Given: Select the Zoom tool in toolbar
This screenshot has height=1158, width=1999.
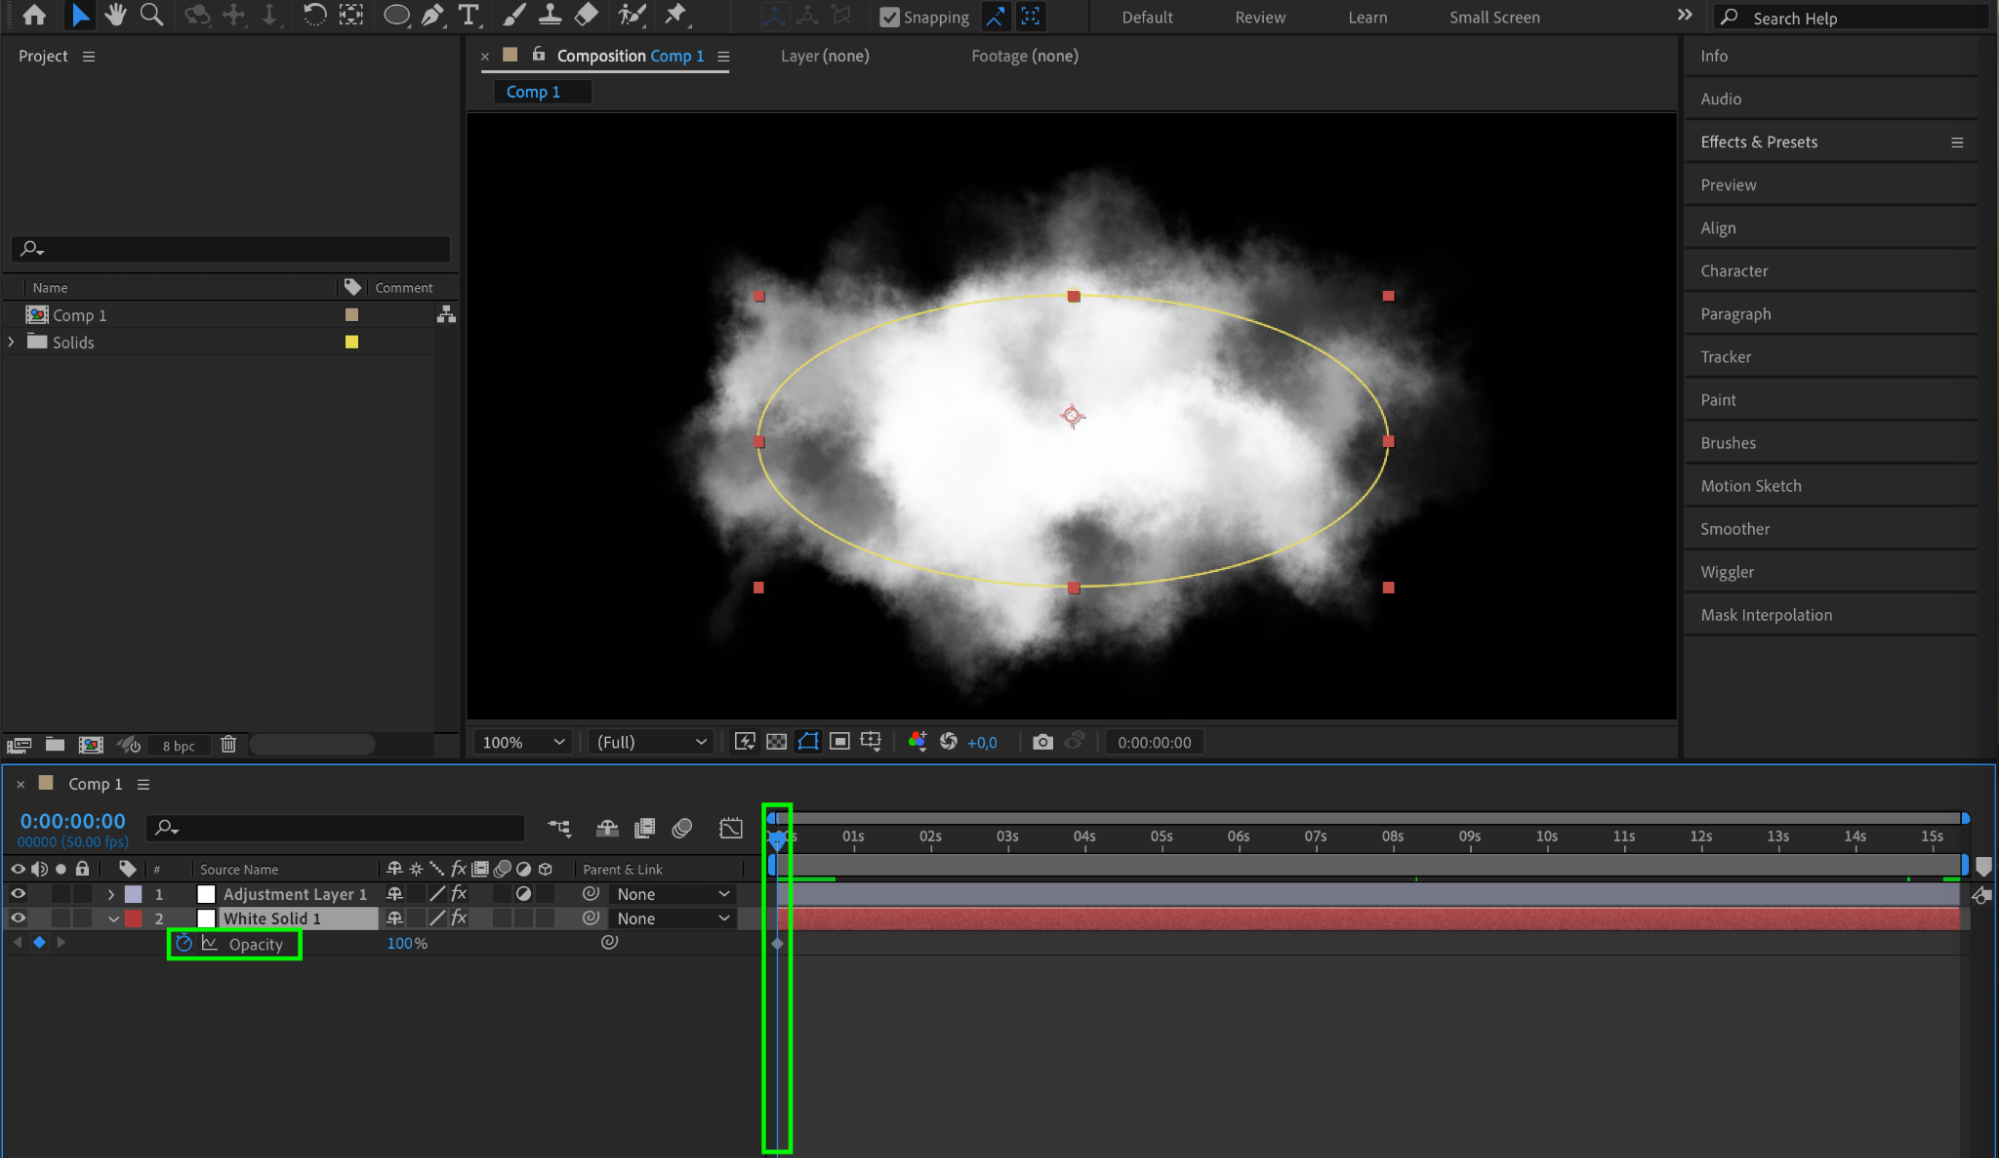Looking at the screenshot, I should pos(151,15).
